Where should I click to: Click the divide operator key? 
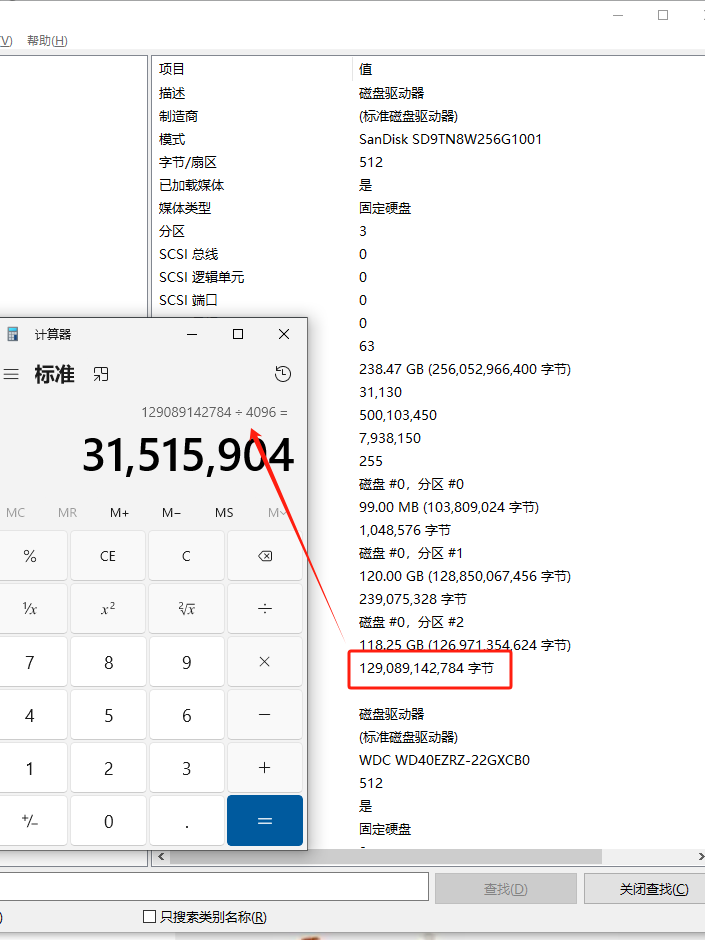pyautogui.click(x=265, y=608)
